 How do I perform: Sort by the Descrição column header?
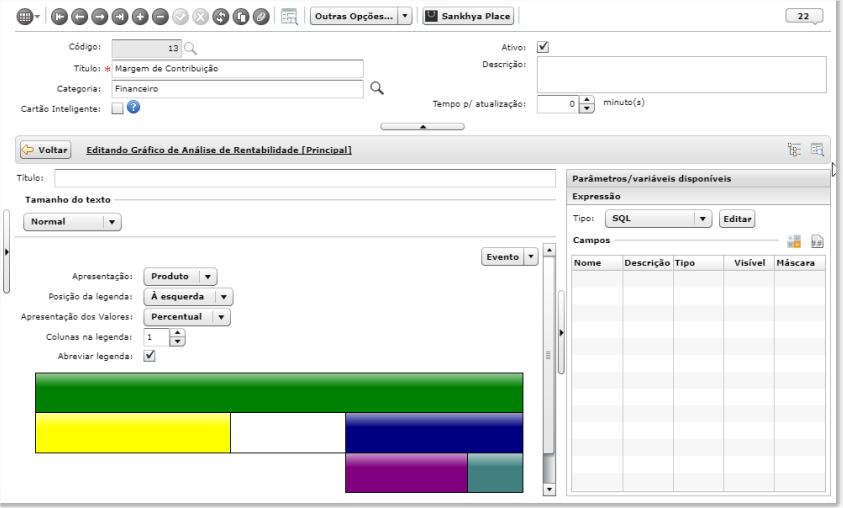(x=647, y=263)
